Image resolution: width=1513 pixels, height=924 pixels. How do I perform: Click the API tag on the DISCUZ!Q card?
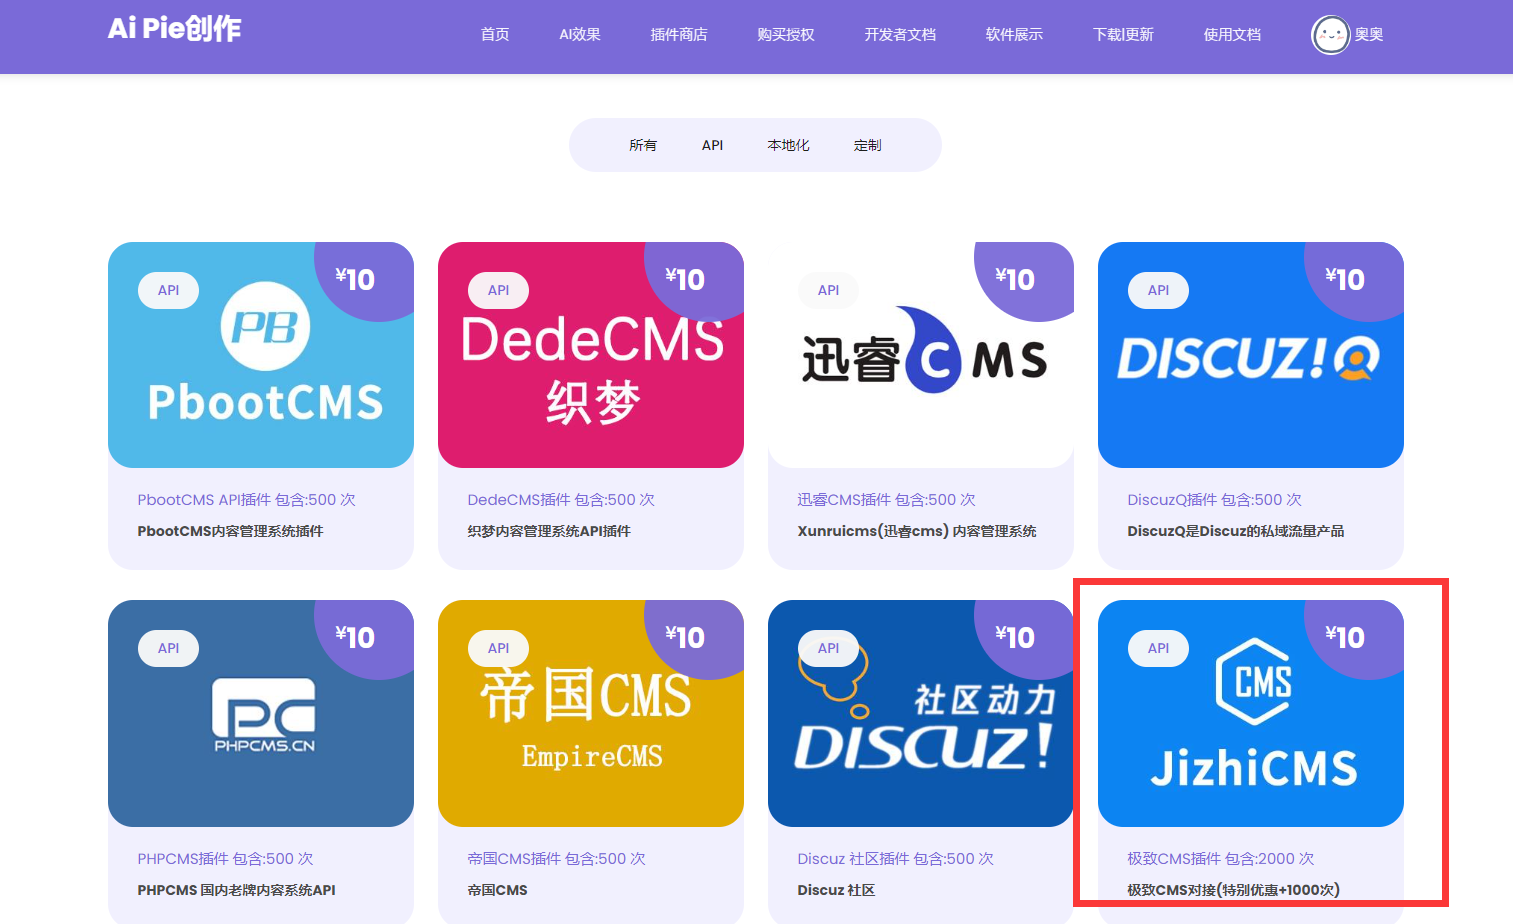click(1158, 290)
